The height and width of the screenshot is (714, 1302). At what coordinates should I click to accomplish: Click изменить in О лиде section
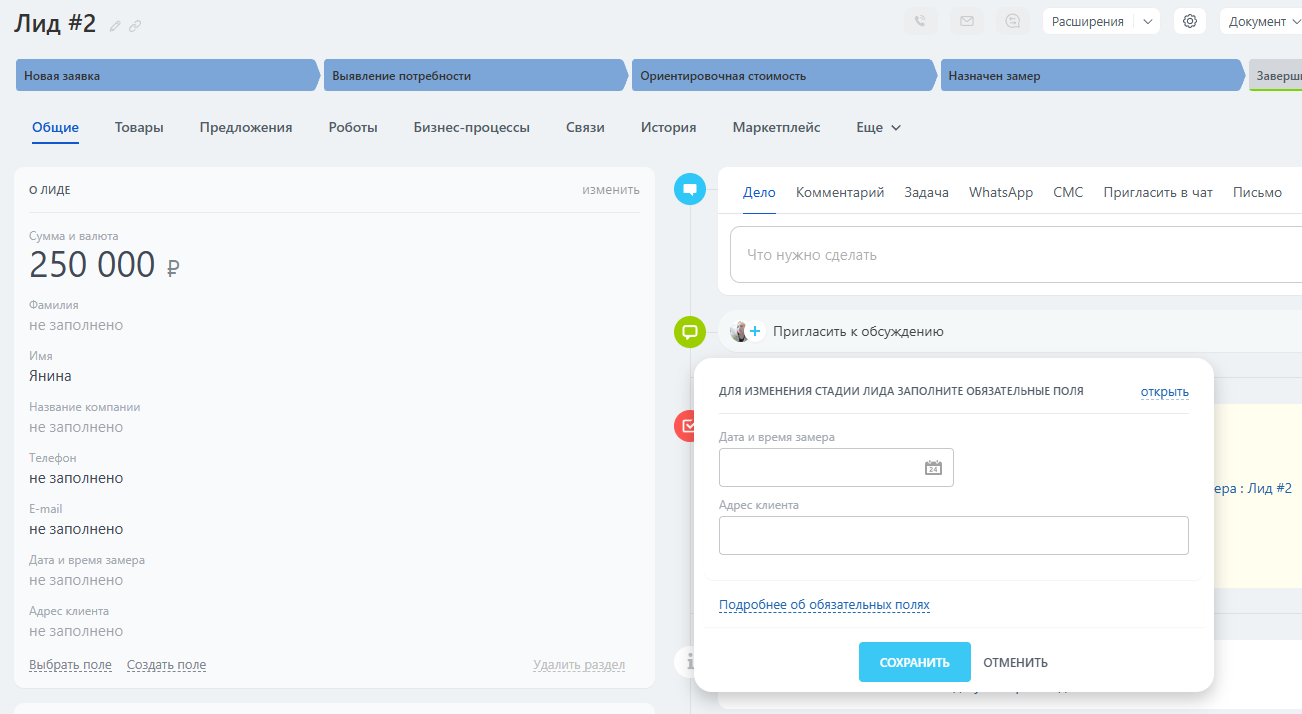(x=611, y=189)
